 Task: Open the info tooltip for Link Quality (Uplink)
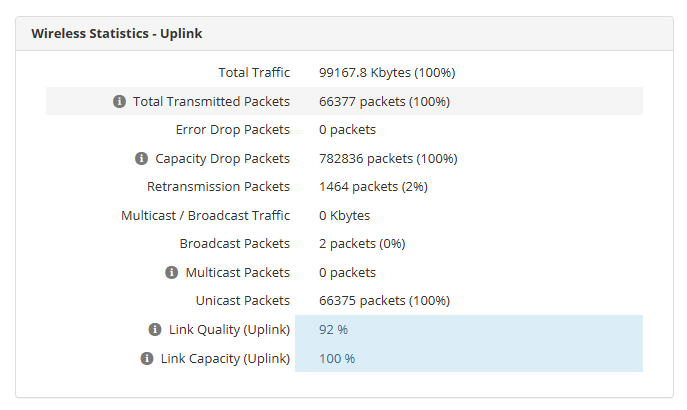154,329
